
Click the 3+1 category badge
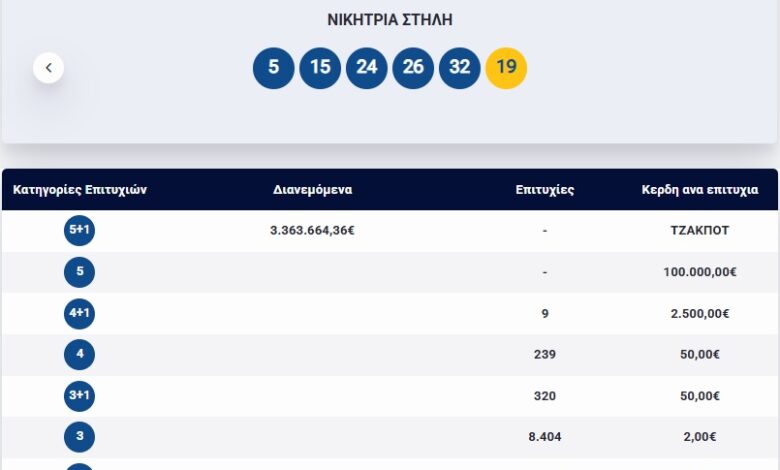point(79,396)
